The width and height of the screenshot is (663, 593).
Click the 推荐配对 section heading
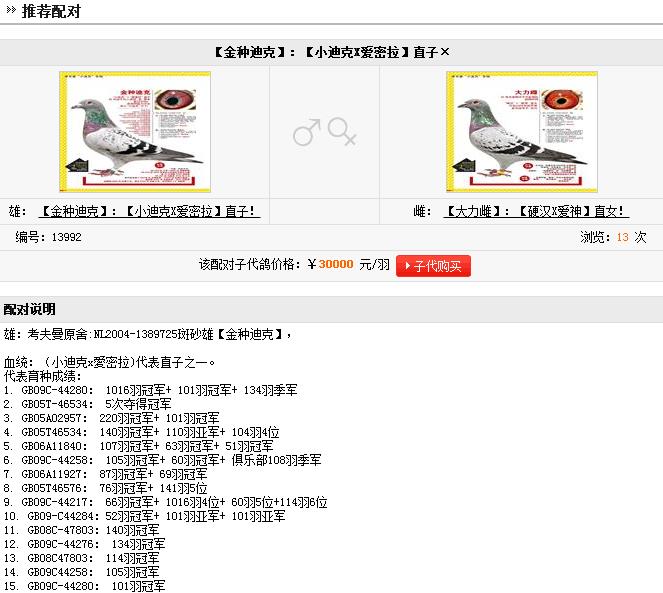pyautogui.click(x=51, y=11)
